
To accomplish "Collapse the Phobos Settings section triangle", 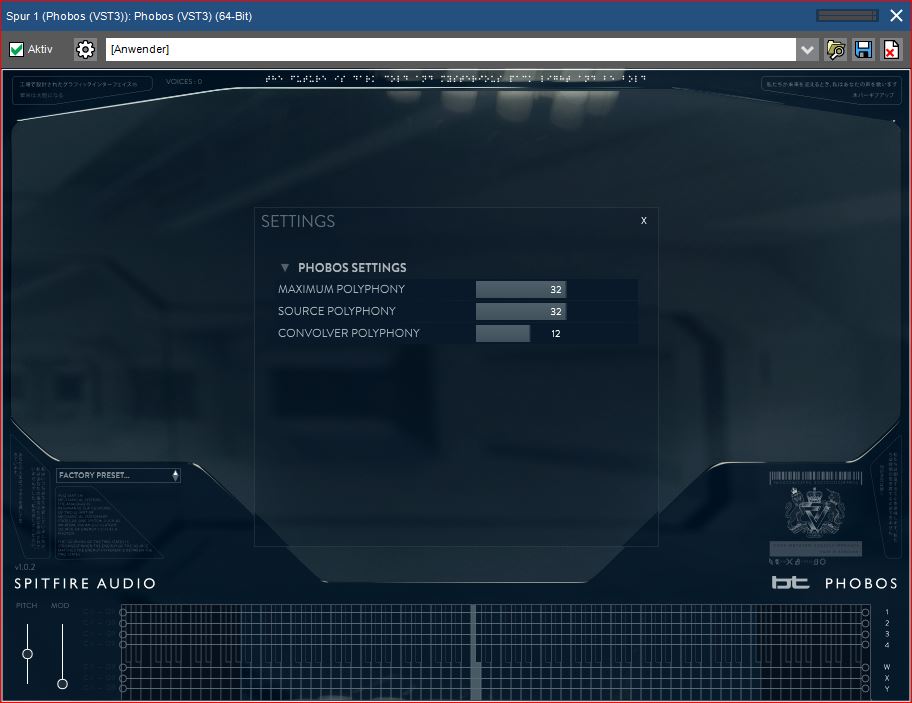I will click(285, 267).
